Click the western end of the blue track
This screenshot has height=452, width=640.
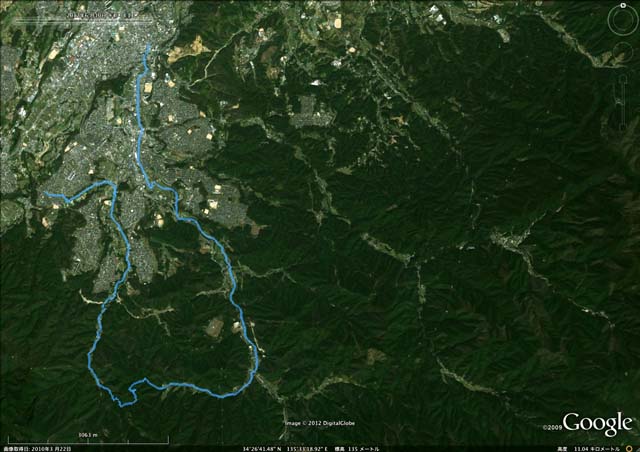(x=45, y=192)
